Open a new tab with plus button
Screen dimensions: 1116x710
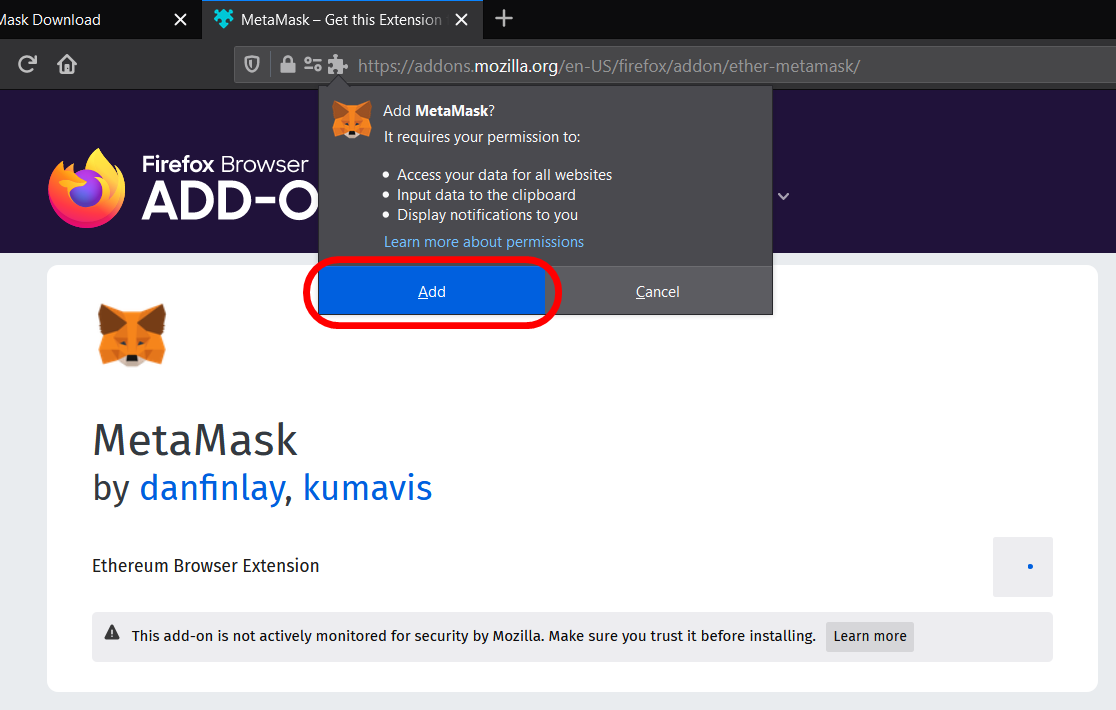click(504, 18)
